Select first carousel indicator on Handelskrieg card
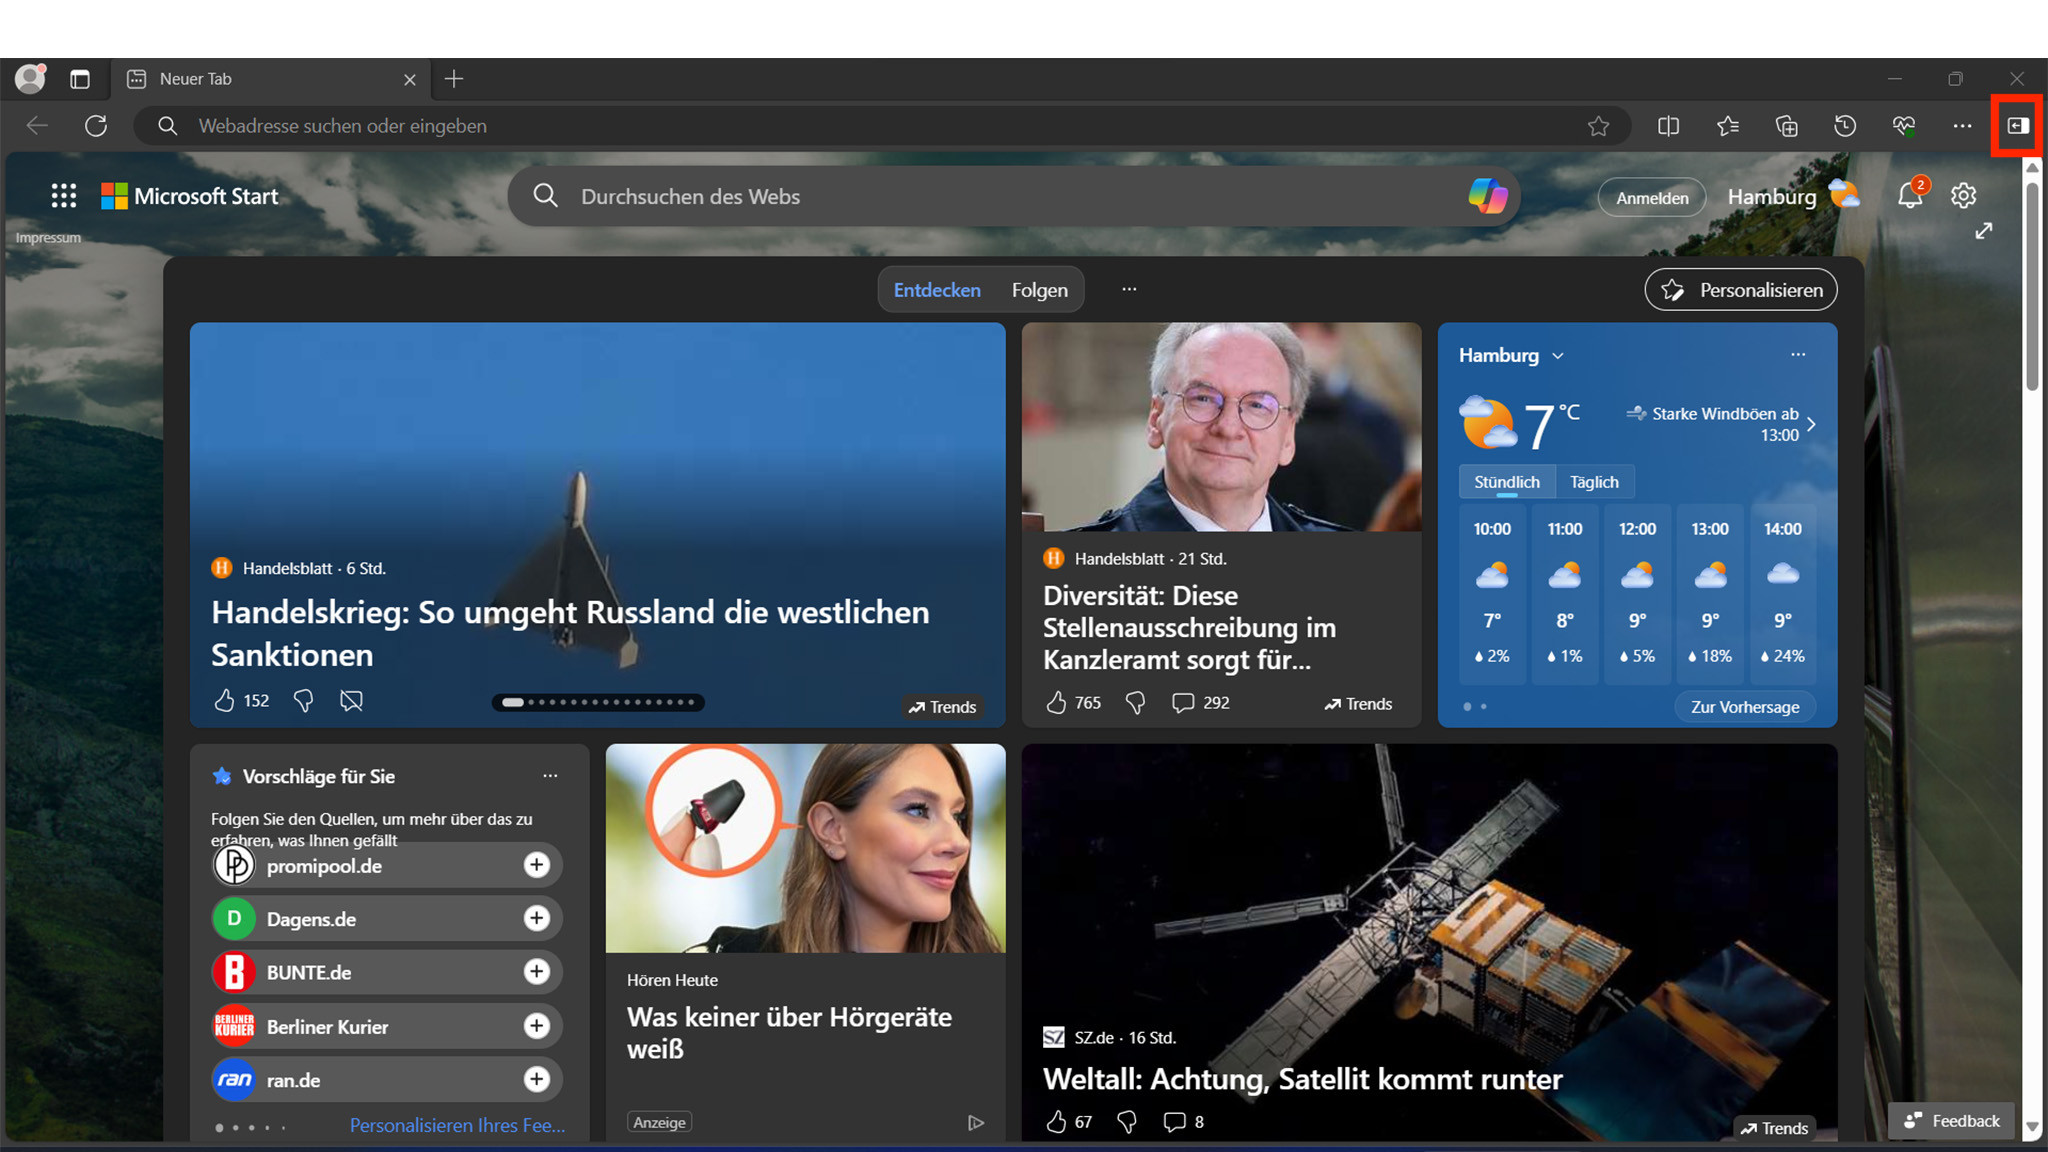Viewport: 2048px width, 1152px height. click(512, 702)
